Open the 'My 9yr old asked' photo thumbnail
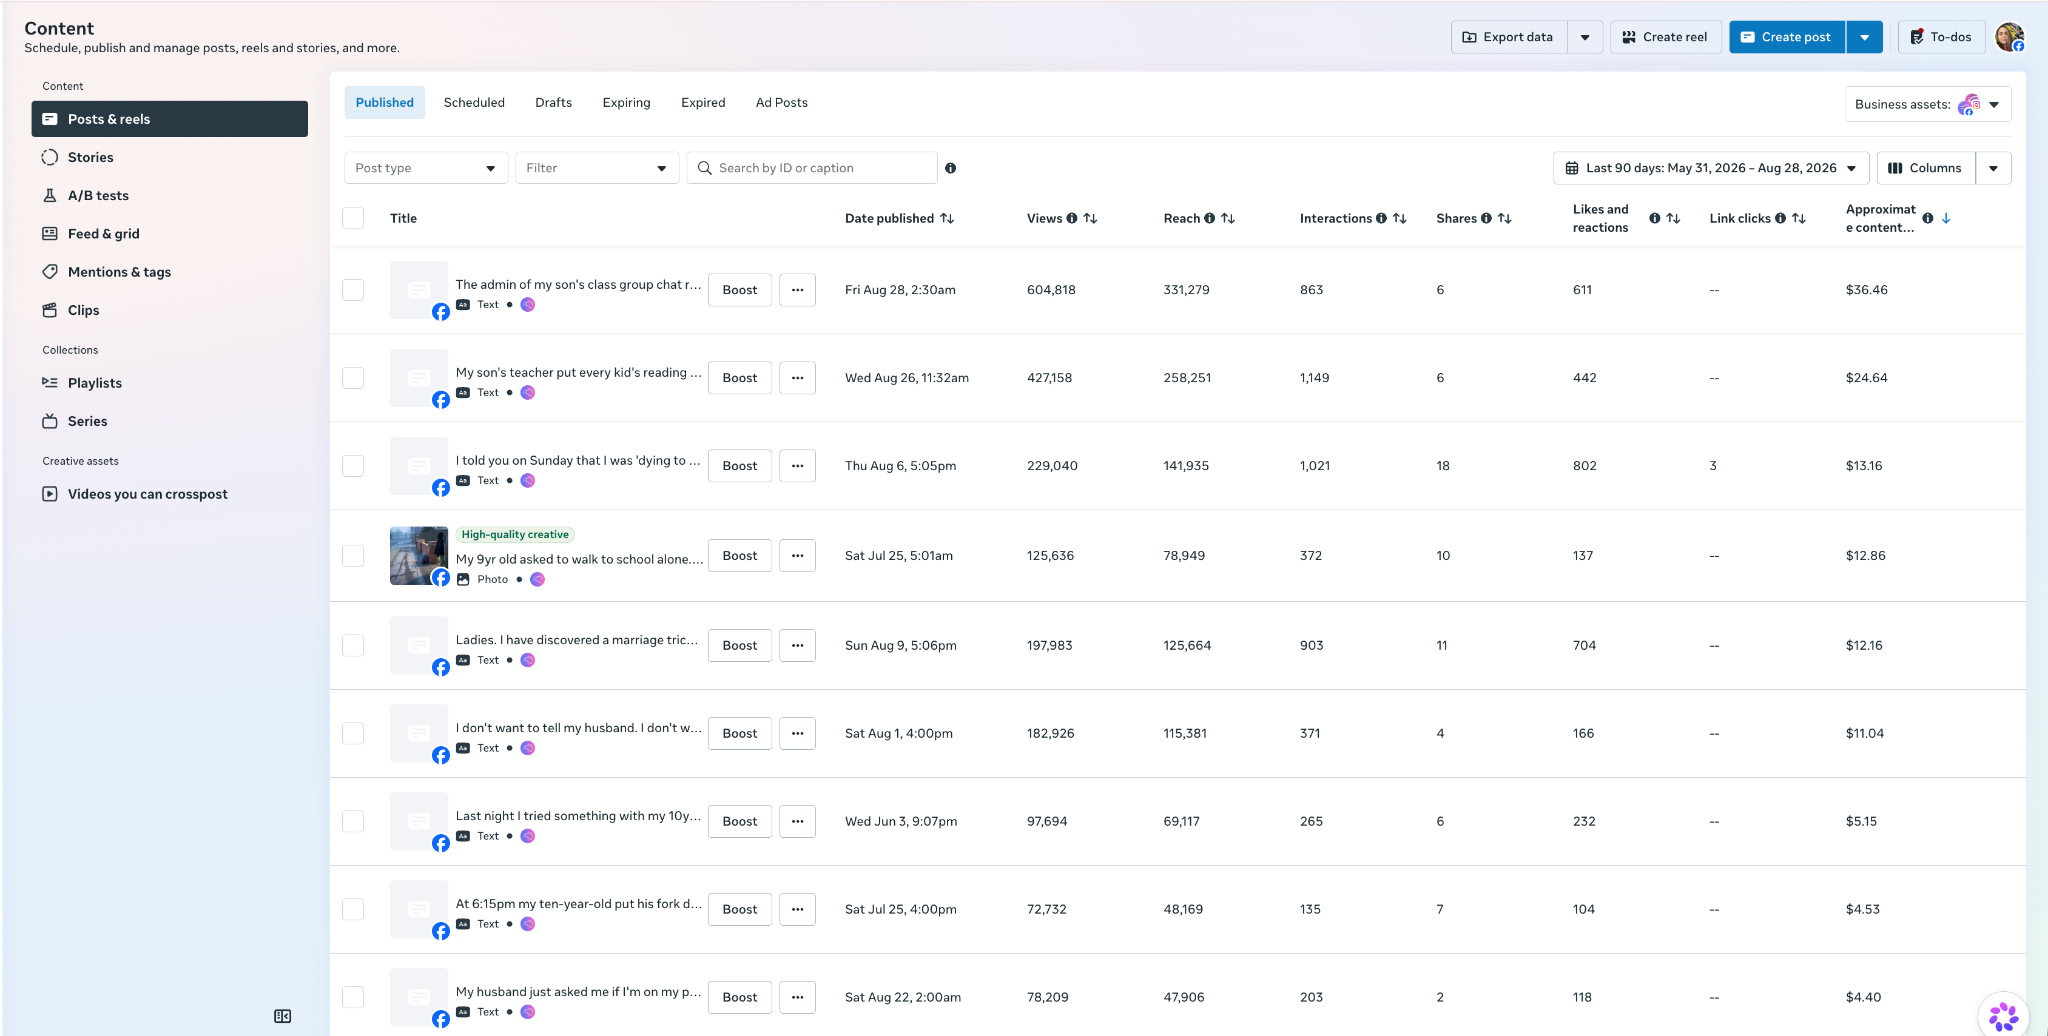The image size is (2048, 1036). coord(419,556)
